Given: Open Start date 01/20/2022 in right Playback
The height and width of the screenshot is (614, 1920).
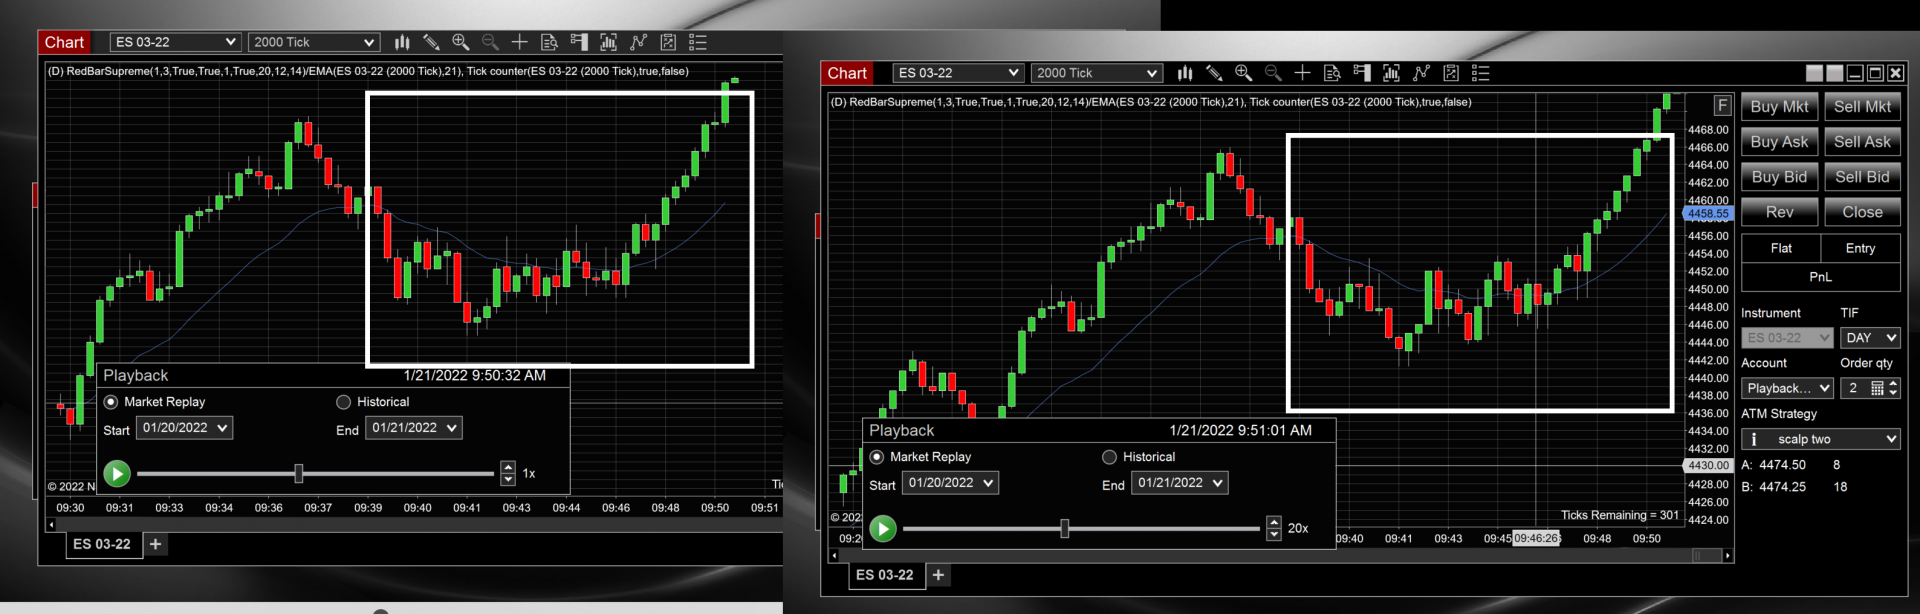Looking at the screenshot, I should (x=951, y=483).
